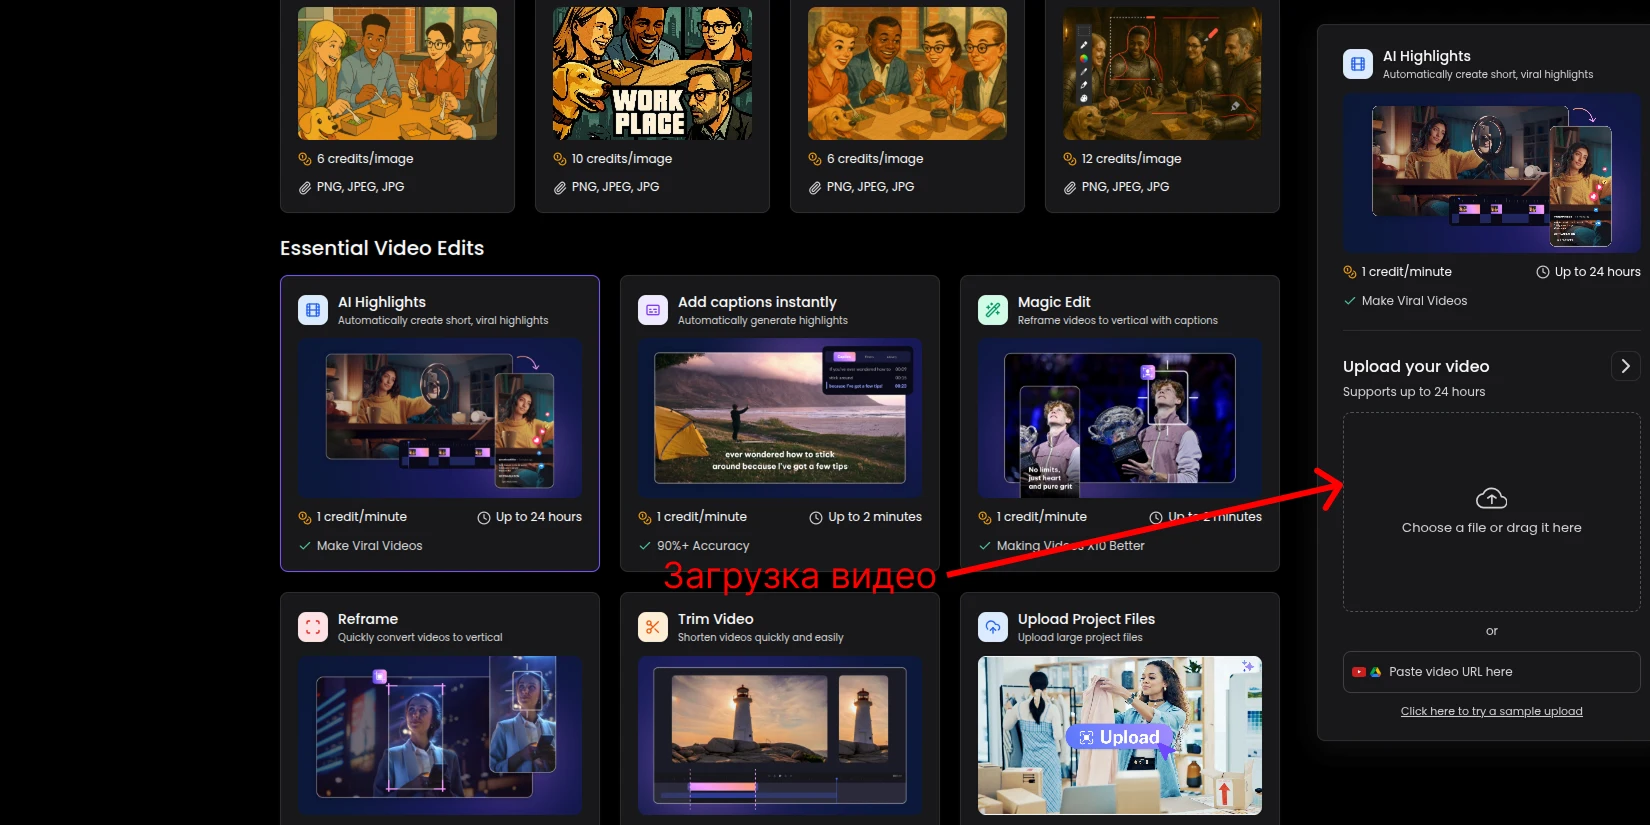Select the Reframe preview image
The width and height of the screenshot is (1650, 825).
point(440,735)
